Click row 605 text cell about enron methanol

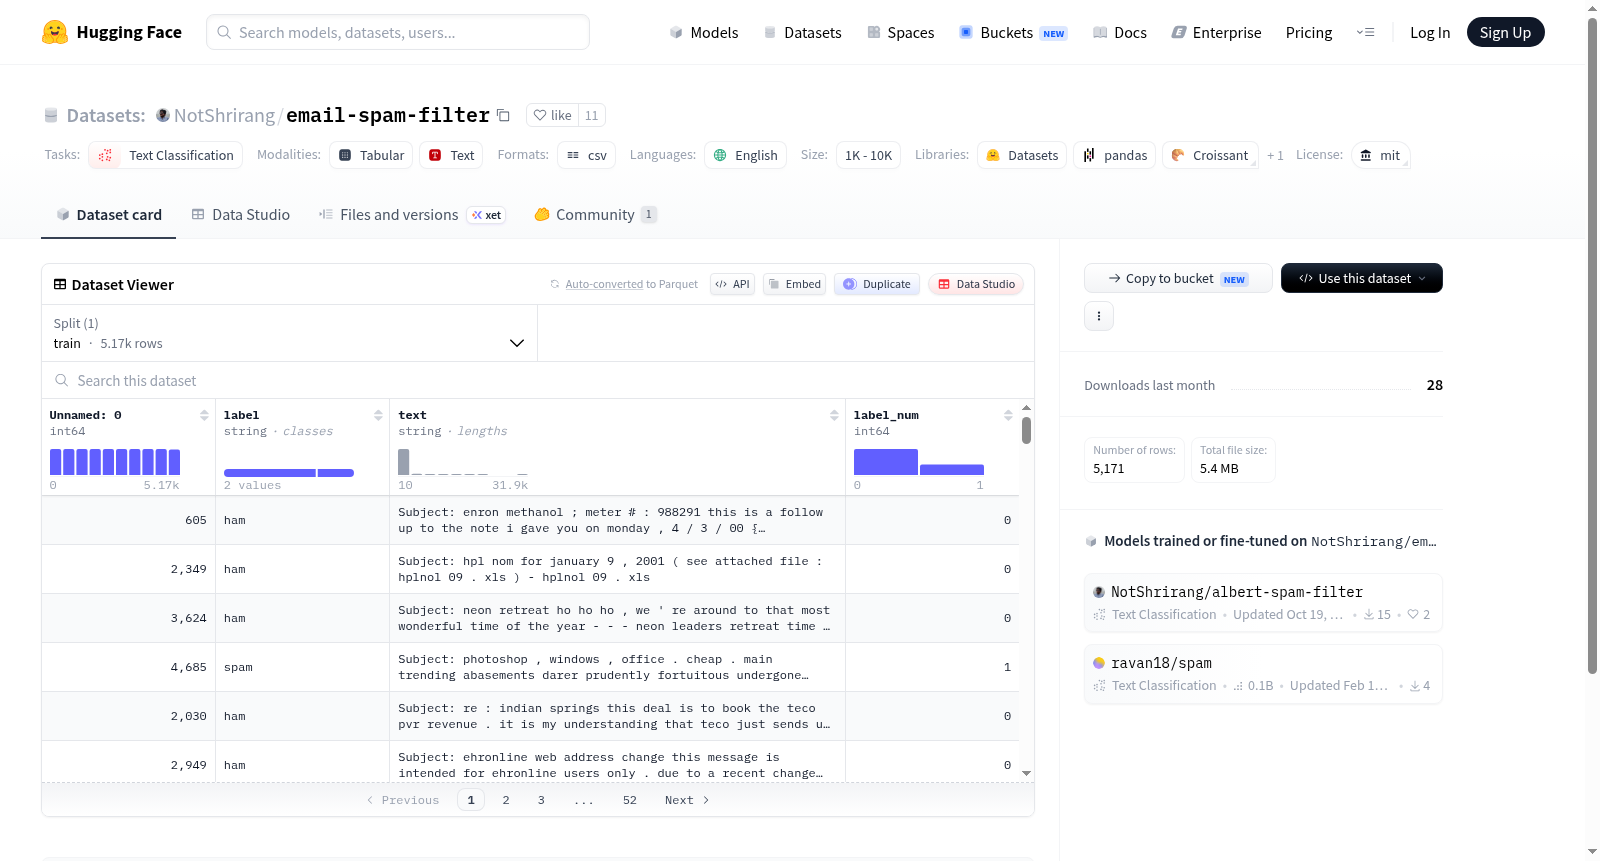click(617, 520)
